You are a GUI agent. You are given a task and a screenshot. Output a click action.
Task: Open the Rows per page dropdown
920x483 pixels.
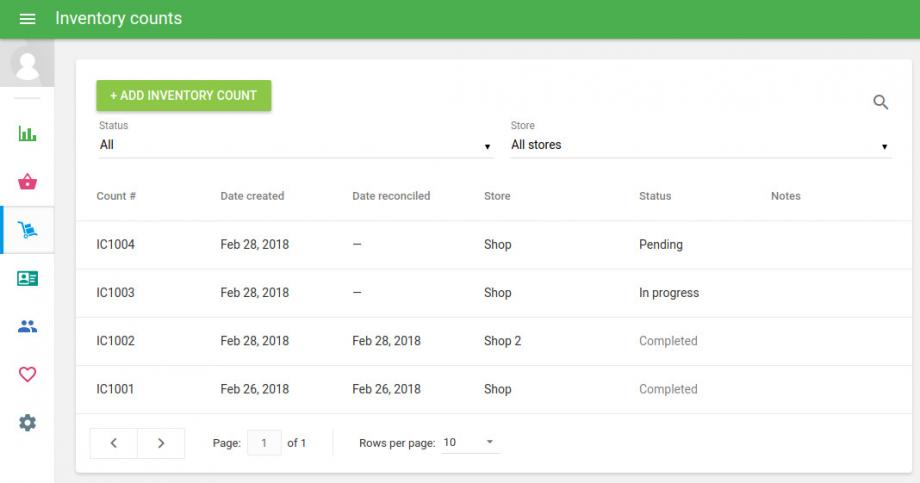pos(470,442)
